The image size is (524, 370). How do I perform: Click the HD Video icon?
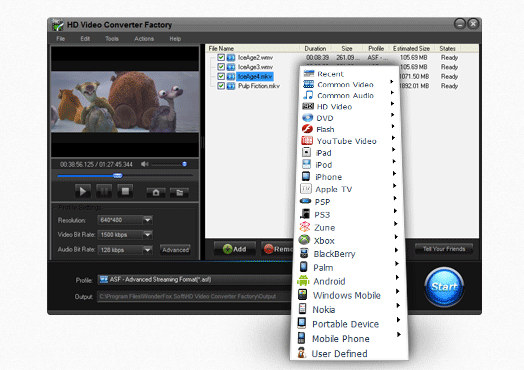point(308,106)
